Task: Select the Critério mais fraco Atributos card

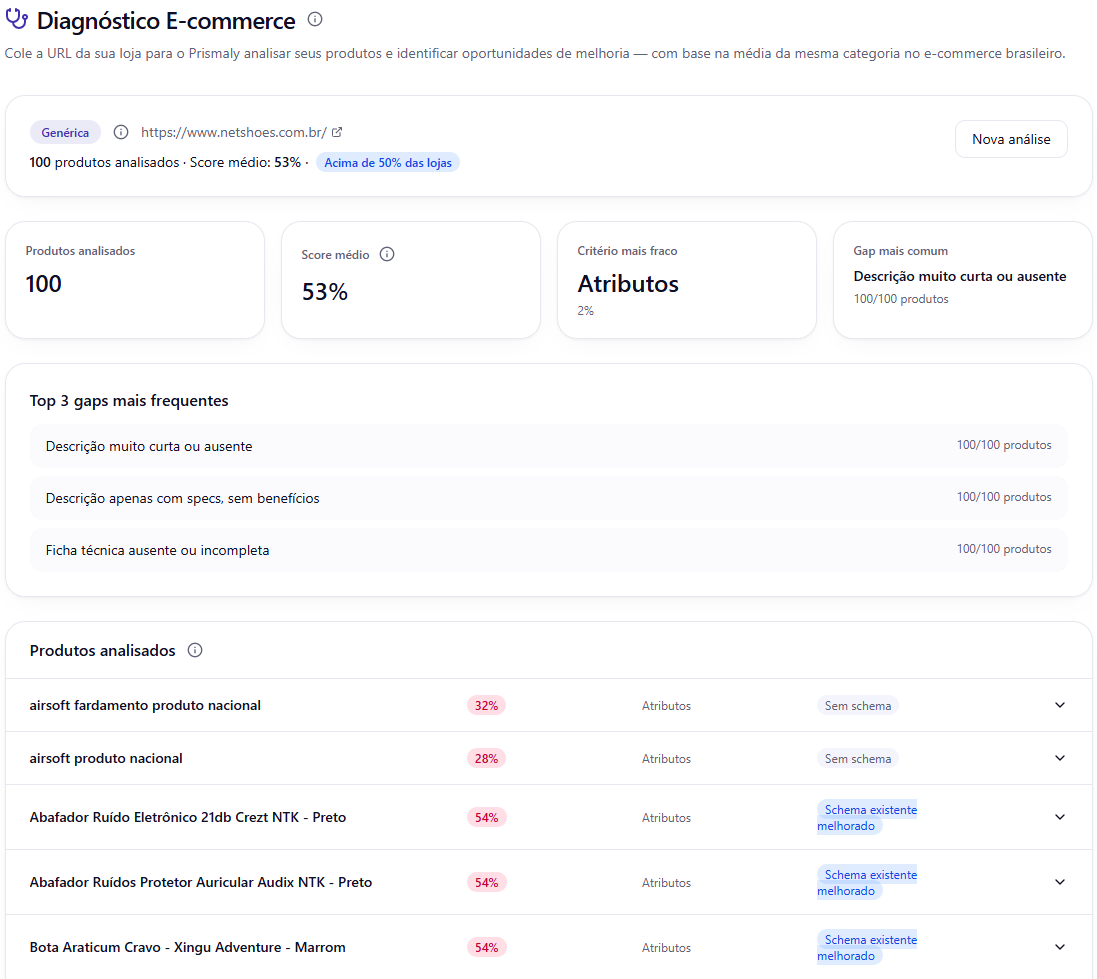Action: [x=686, y=280]
